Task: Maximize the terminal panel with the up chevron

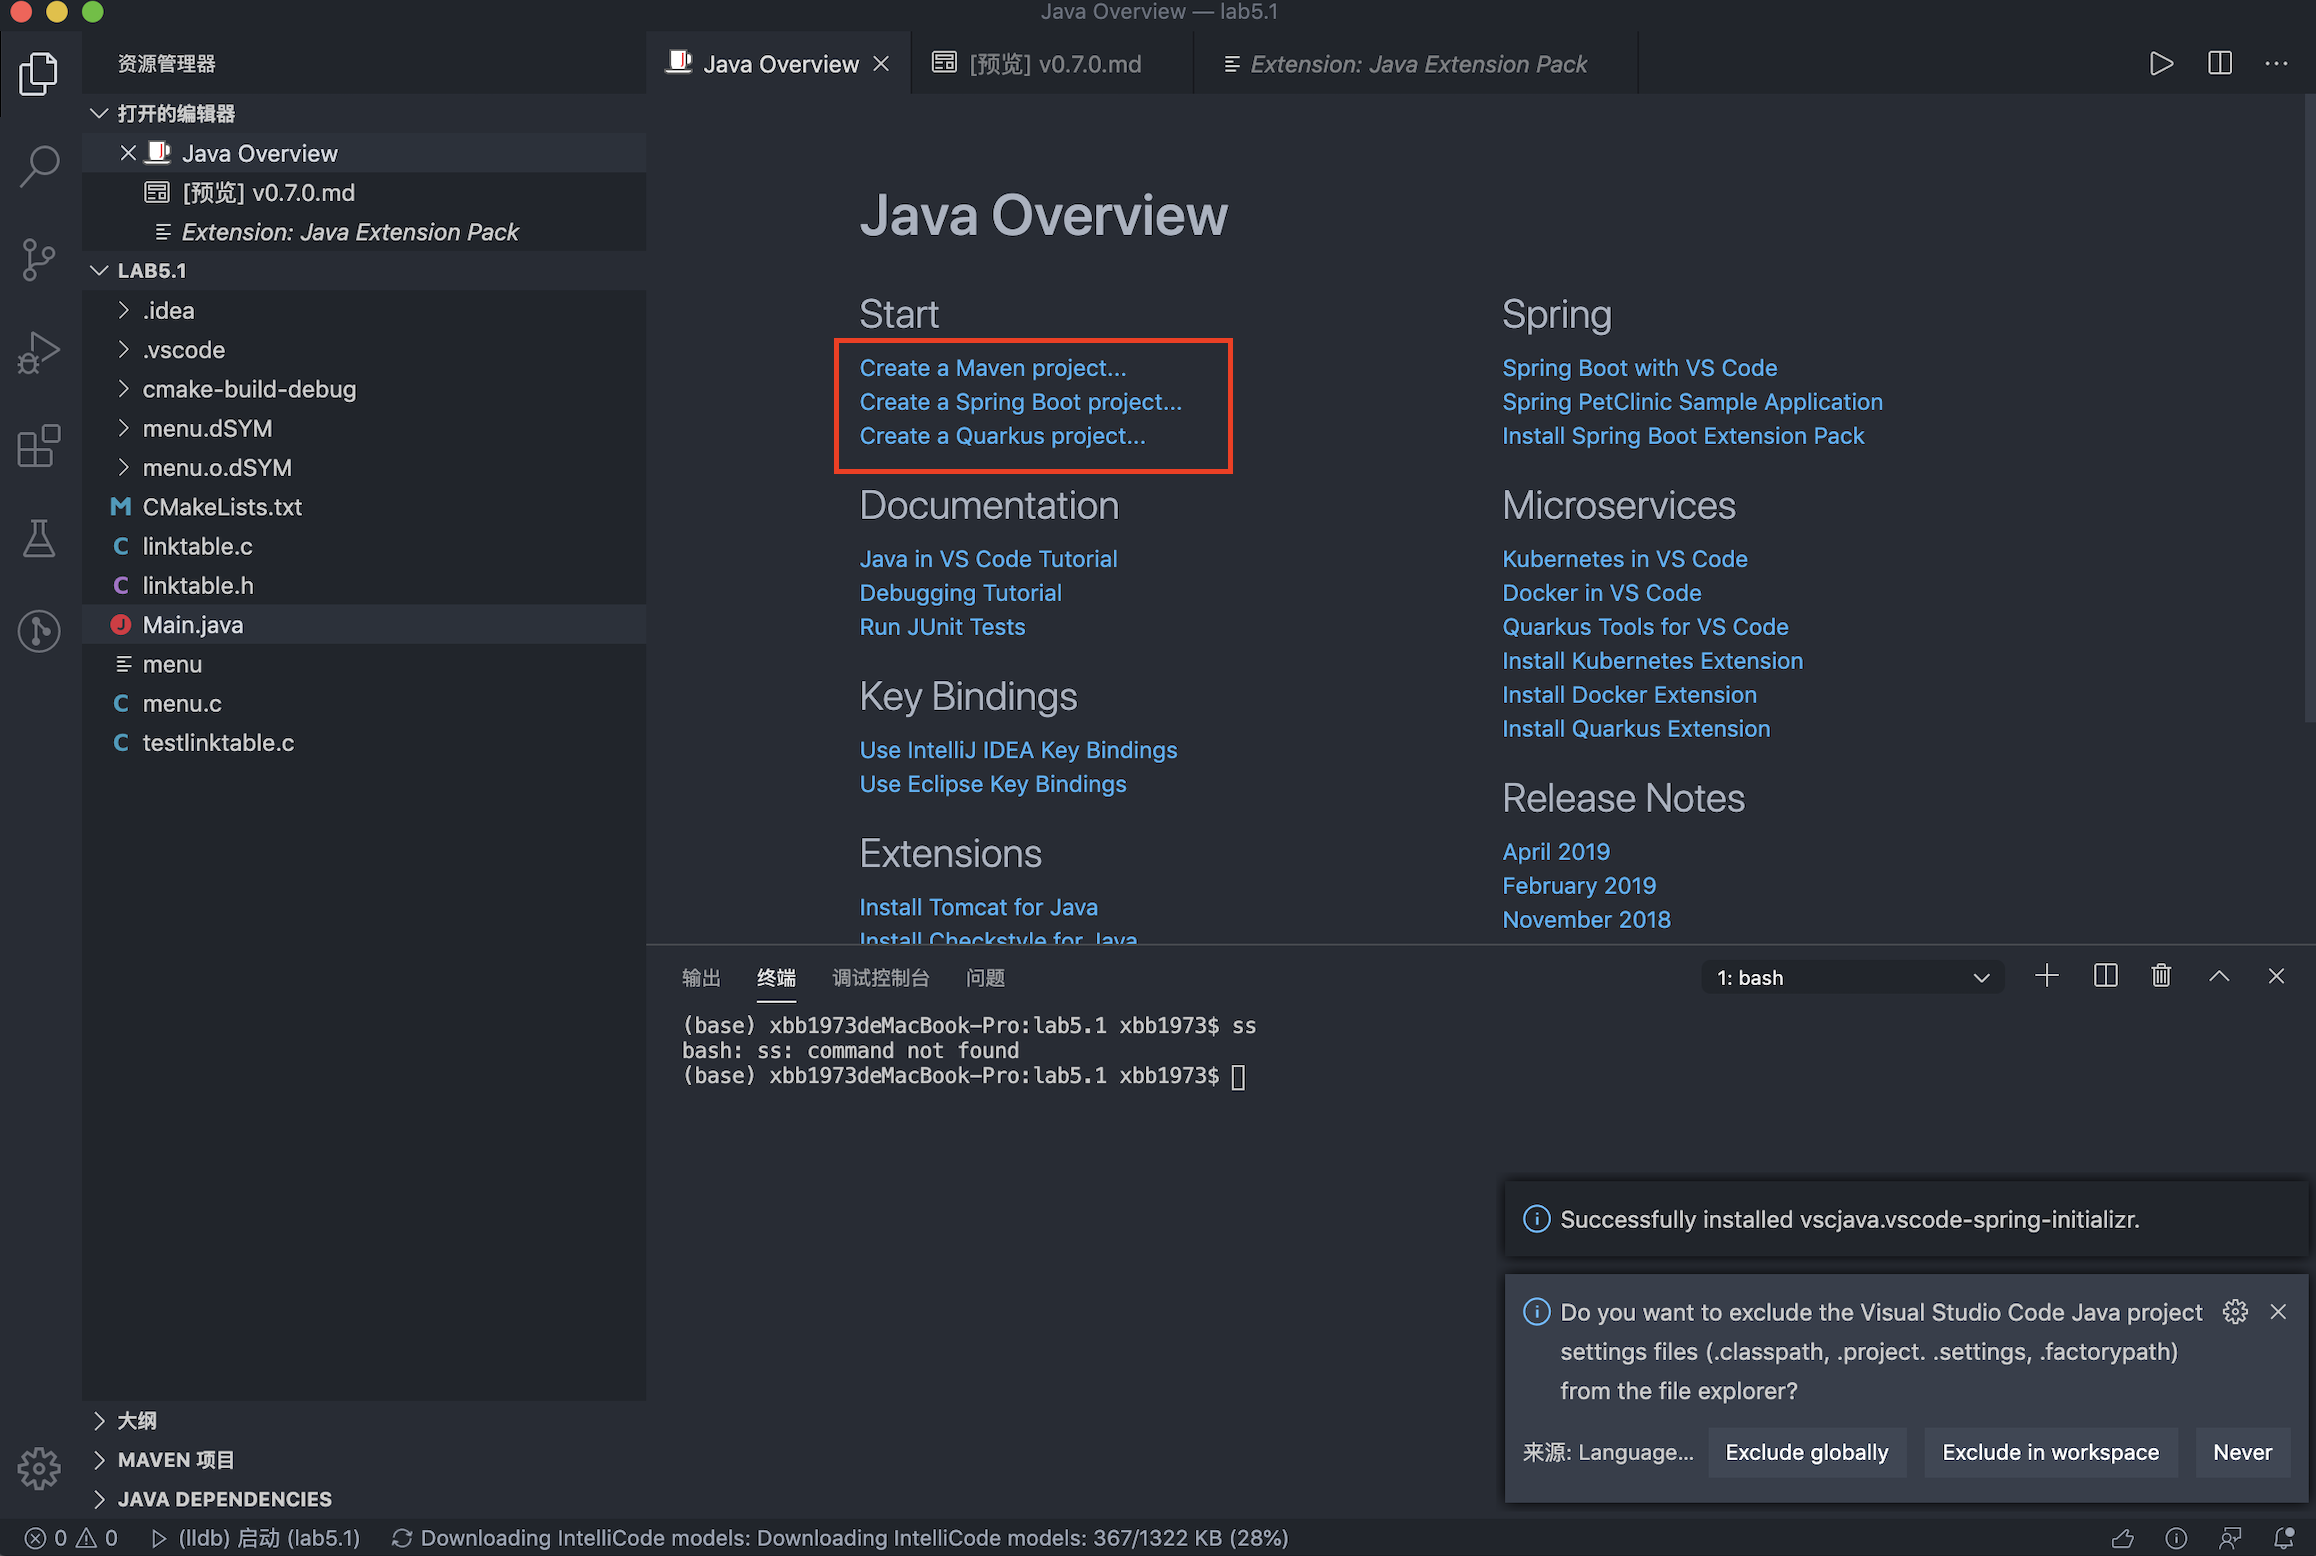Action: coord(2219,976)
